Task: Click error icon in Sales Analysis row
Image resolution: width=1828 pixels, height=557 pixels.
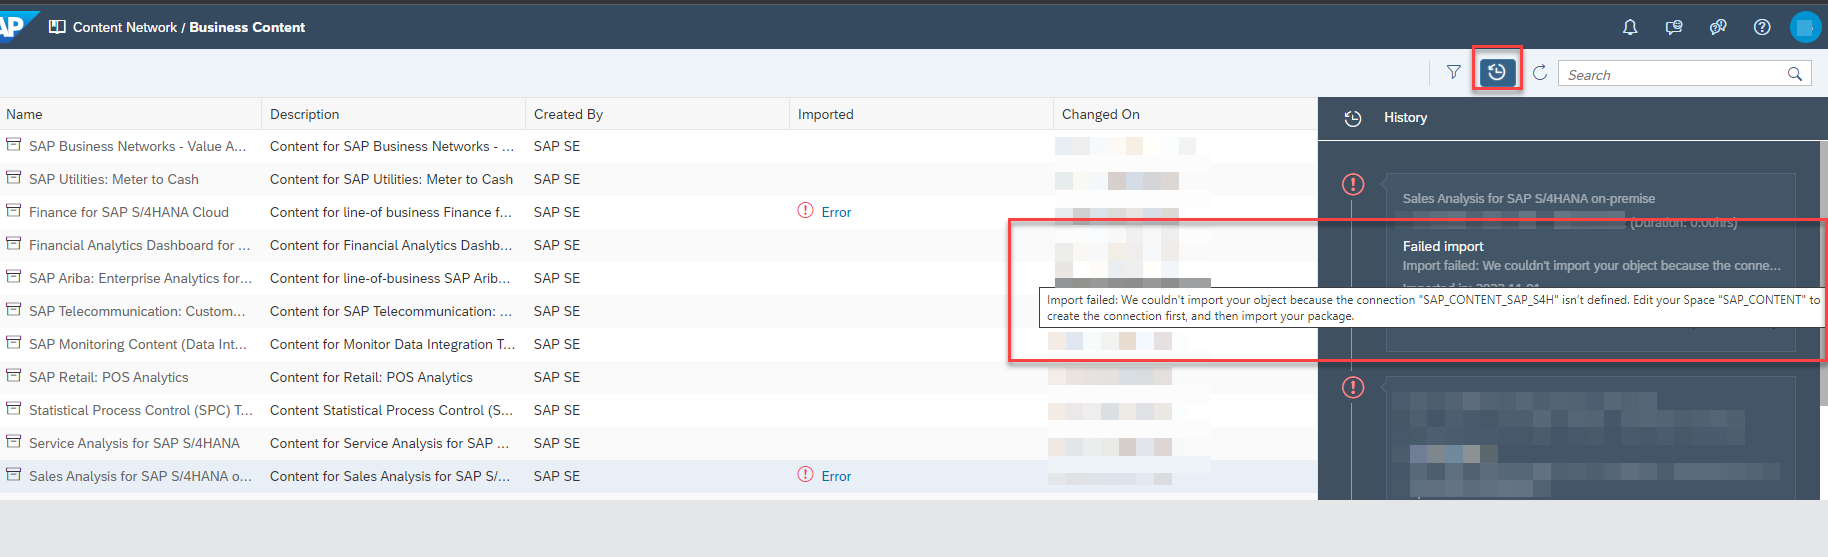Action: click(805, 474)
